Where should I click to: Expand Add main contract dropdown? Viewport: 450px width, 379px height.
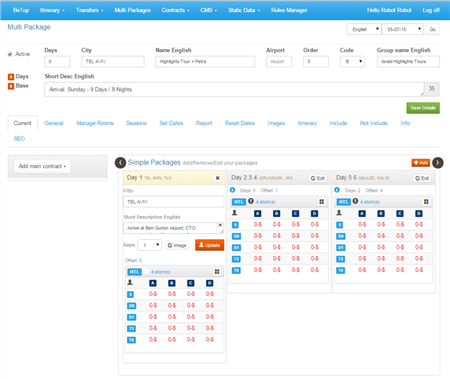pos(42,166)
